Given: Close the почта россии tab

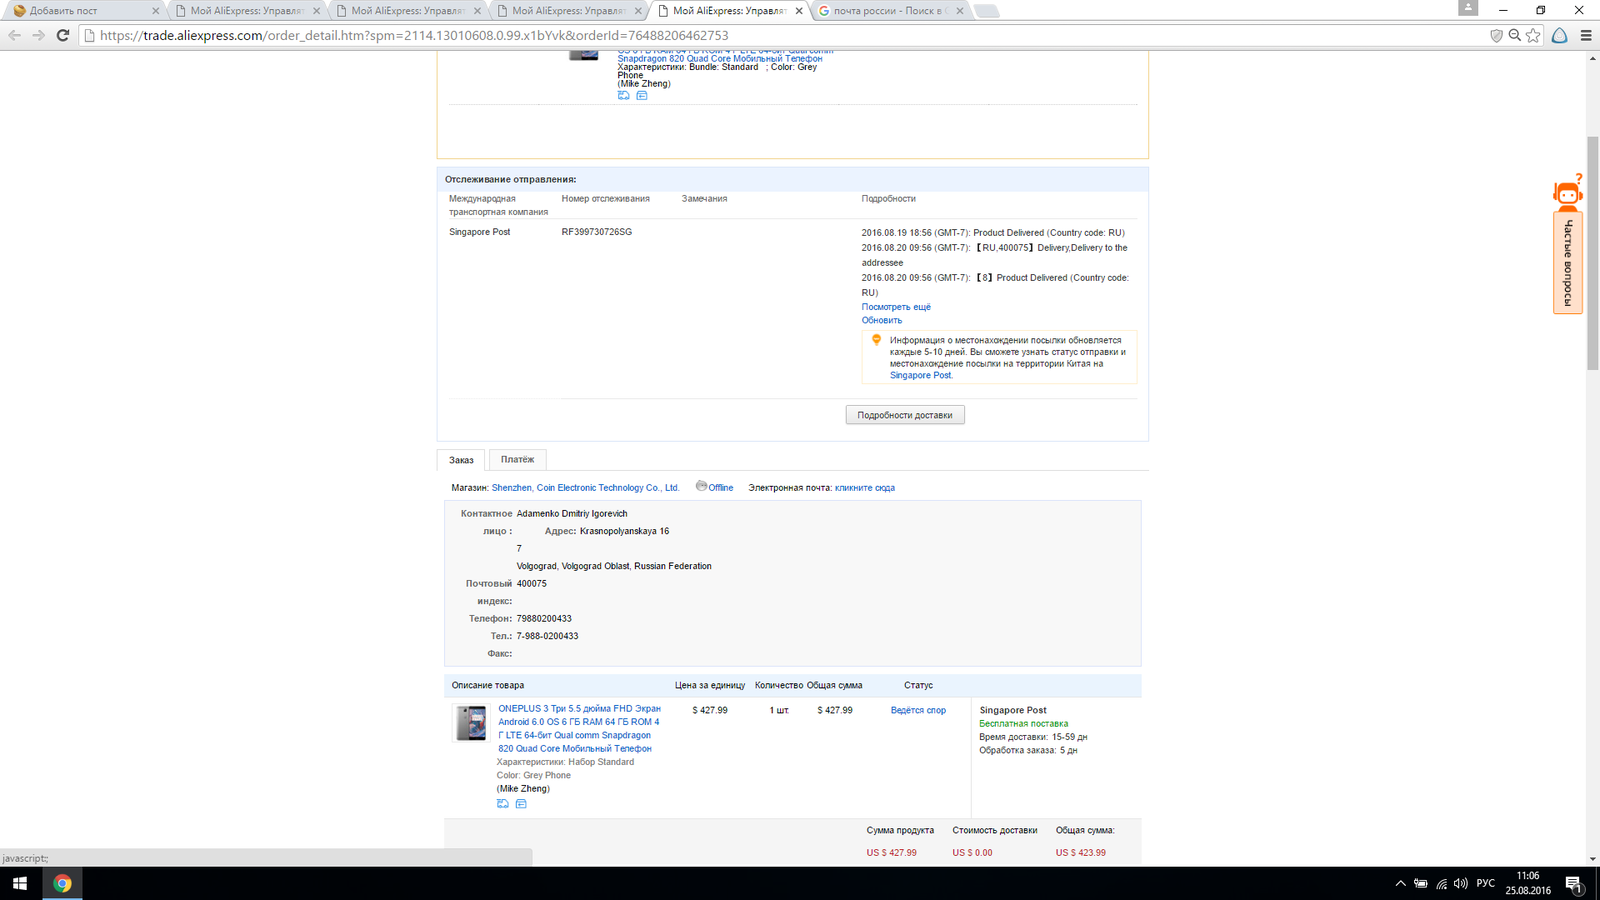Looking at the screenshot, I should 960,11.
